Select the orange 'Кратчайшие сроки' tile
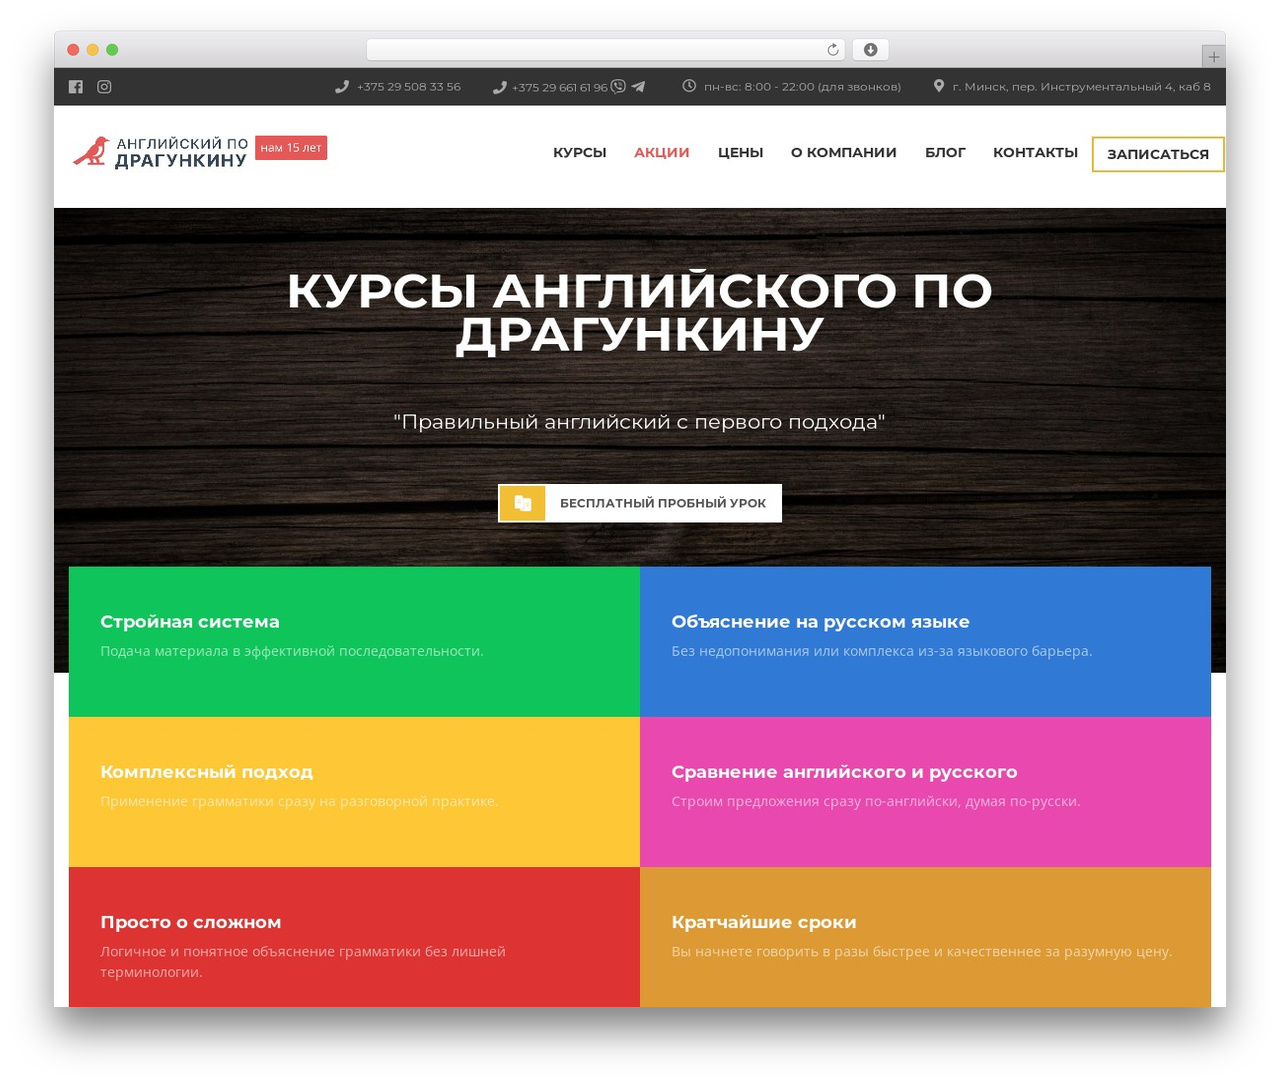The image size is (1280, 1084). [925, 937]
